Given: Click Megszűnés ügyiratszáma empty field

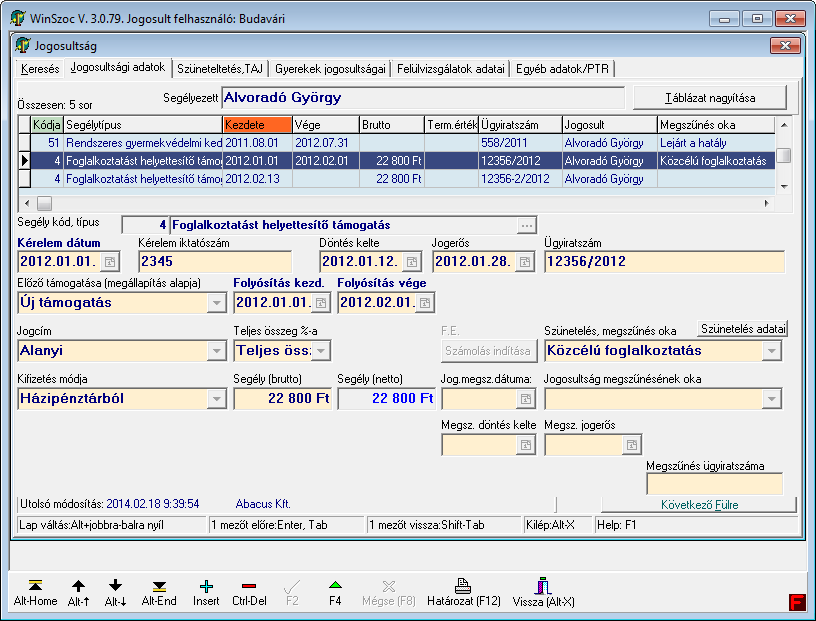Looking at the screenshot, I should pos(715,484).
